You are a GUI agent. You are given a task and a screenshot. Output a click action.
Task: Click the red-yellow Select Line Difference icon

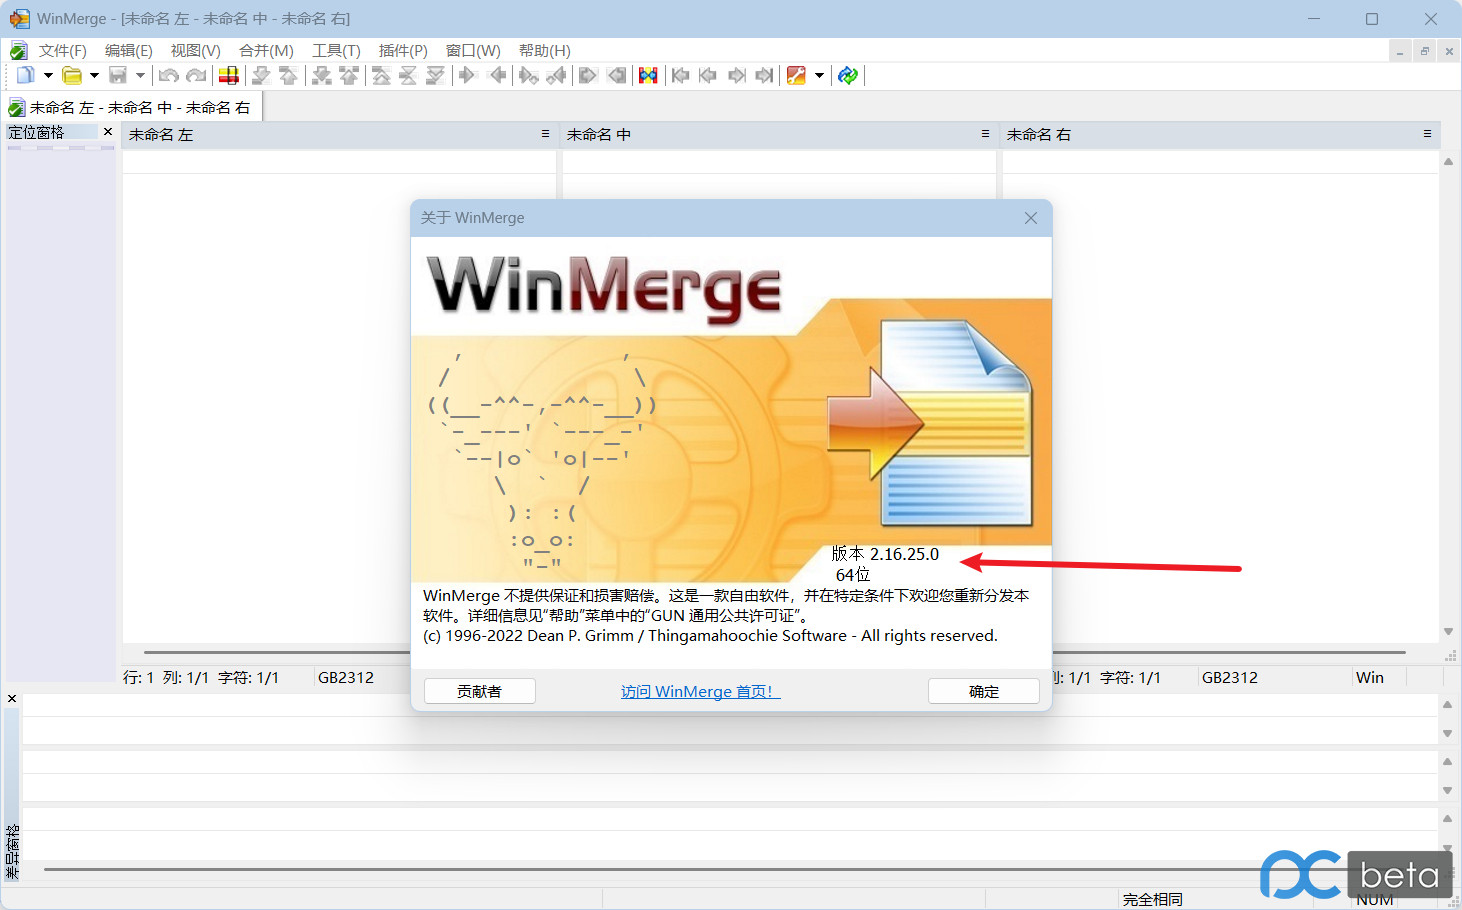click(x=229, y=75)
